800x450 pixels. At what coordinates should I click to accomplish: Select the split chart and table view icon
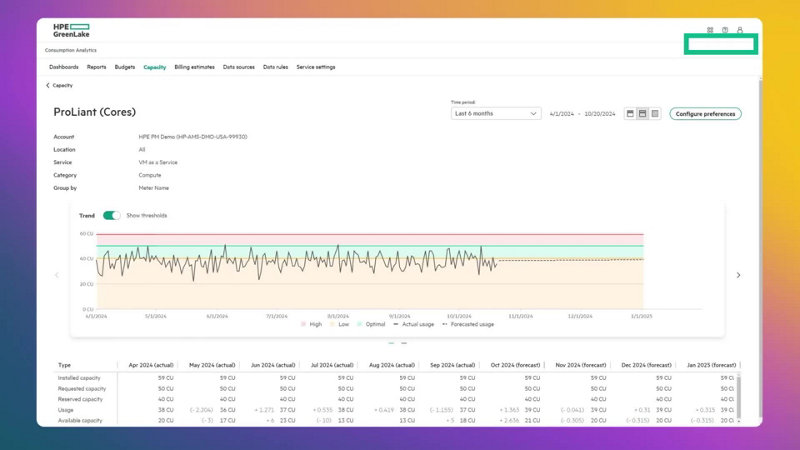point(642,114)
